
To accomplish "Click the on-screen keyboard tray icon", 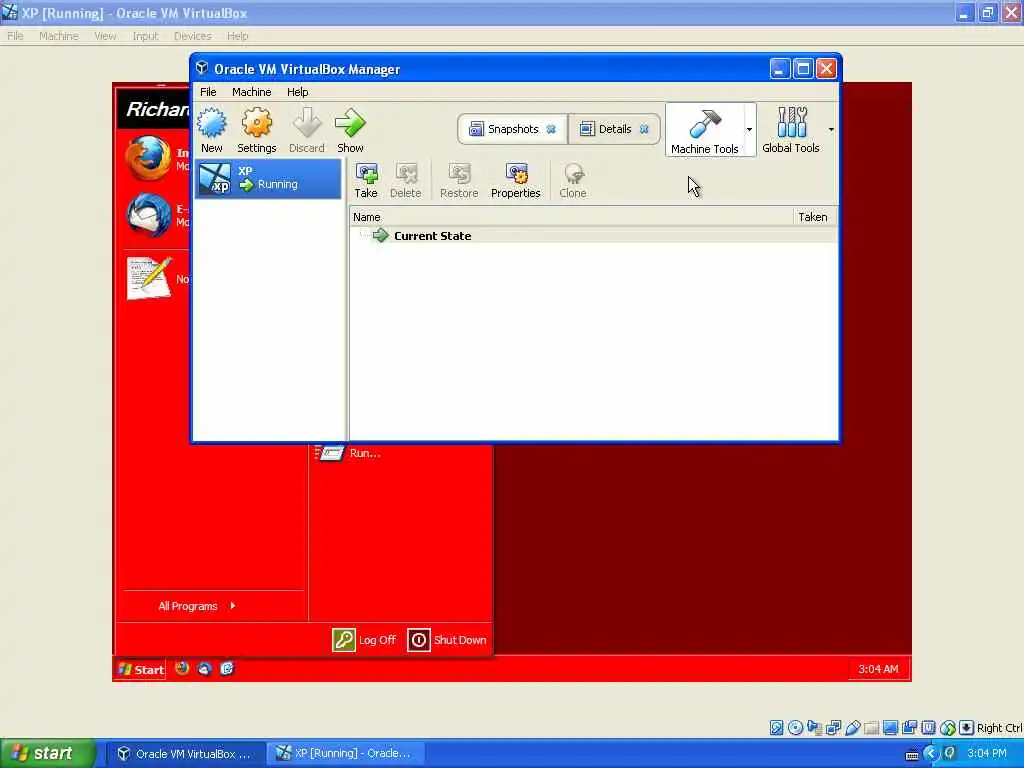I will 912,756.
